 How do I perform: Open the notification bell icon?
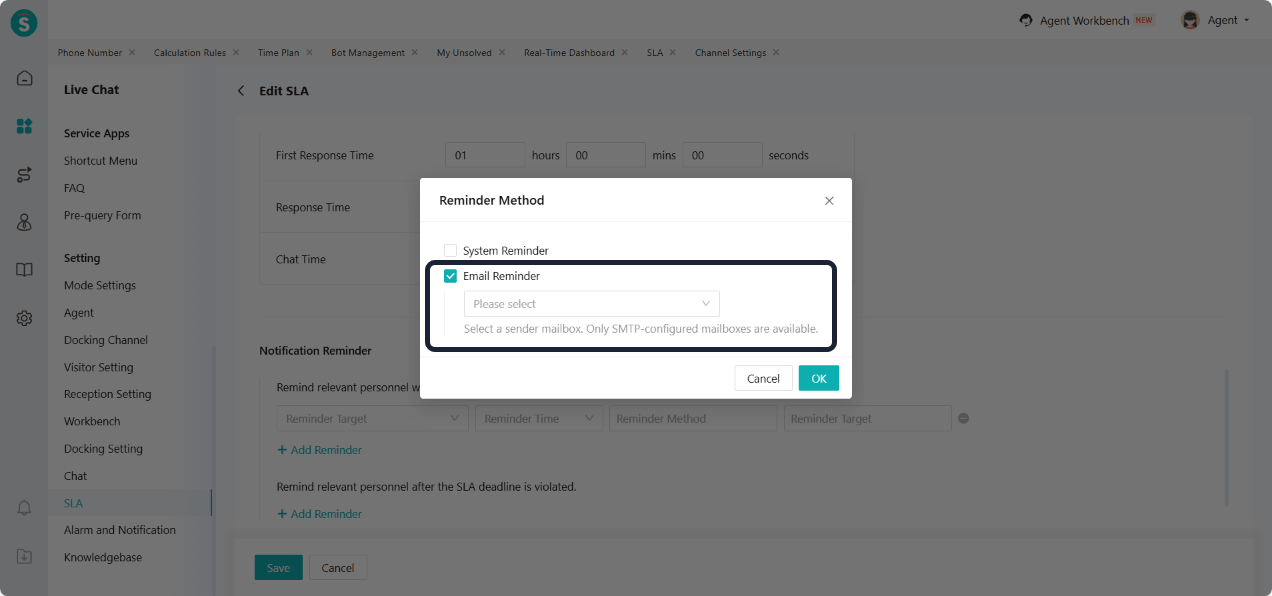pos(25,508)
